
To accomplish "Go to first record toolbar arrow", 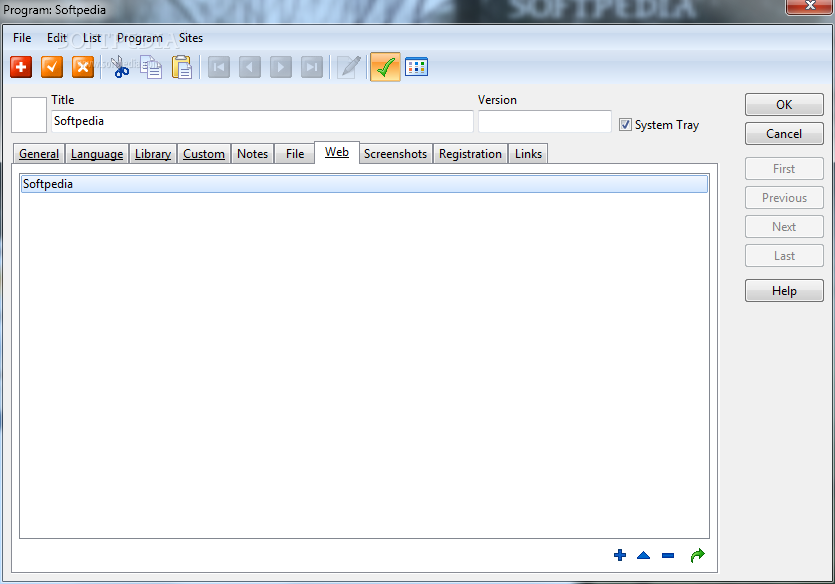I will (x=219, y=67).
